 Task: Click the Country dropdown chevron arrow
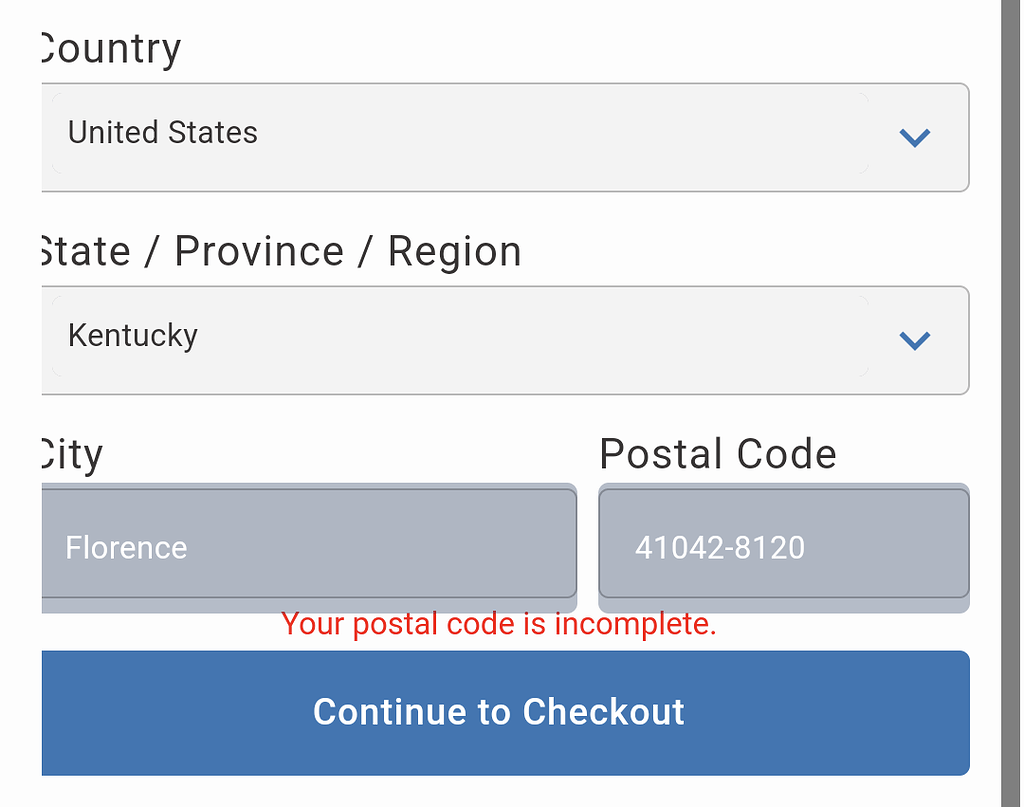915,137
